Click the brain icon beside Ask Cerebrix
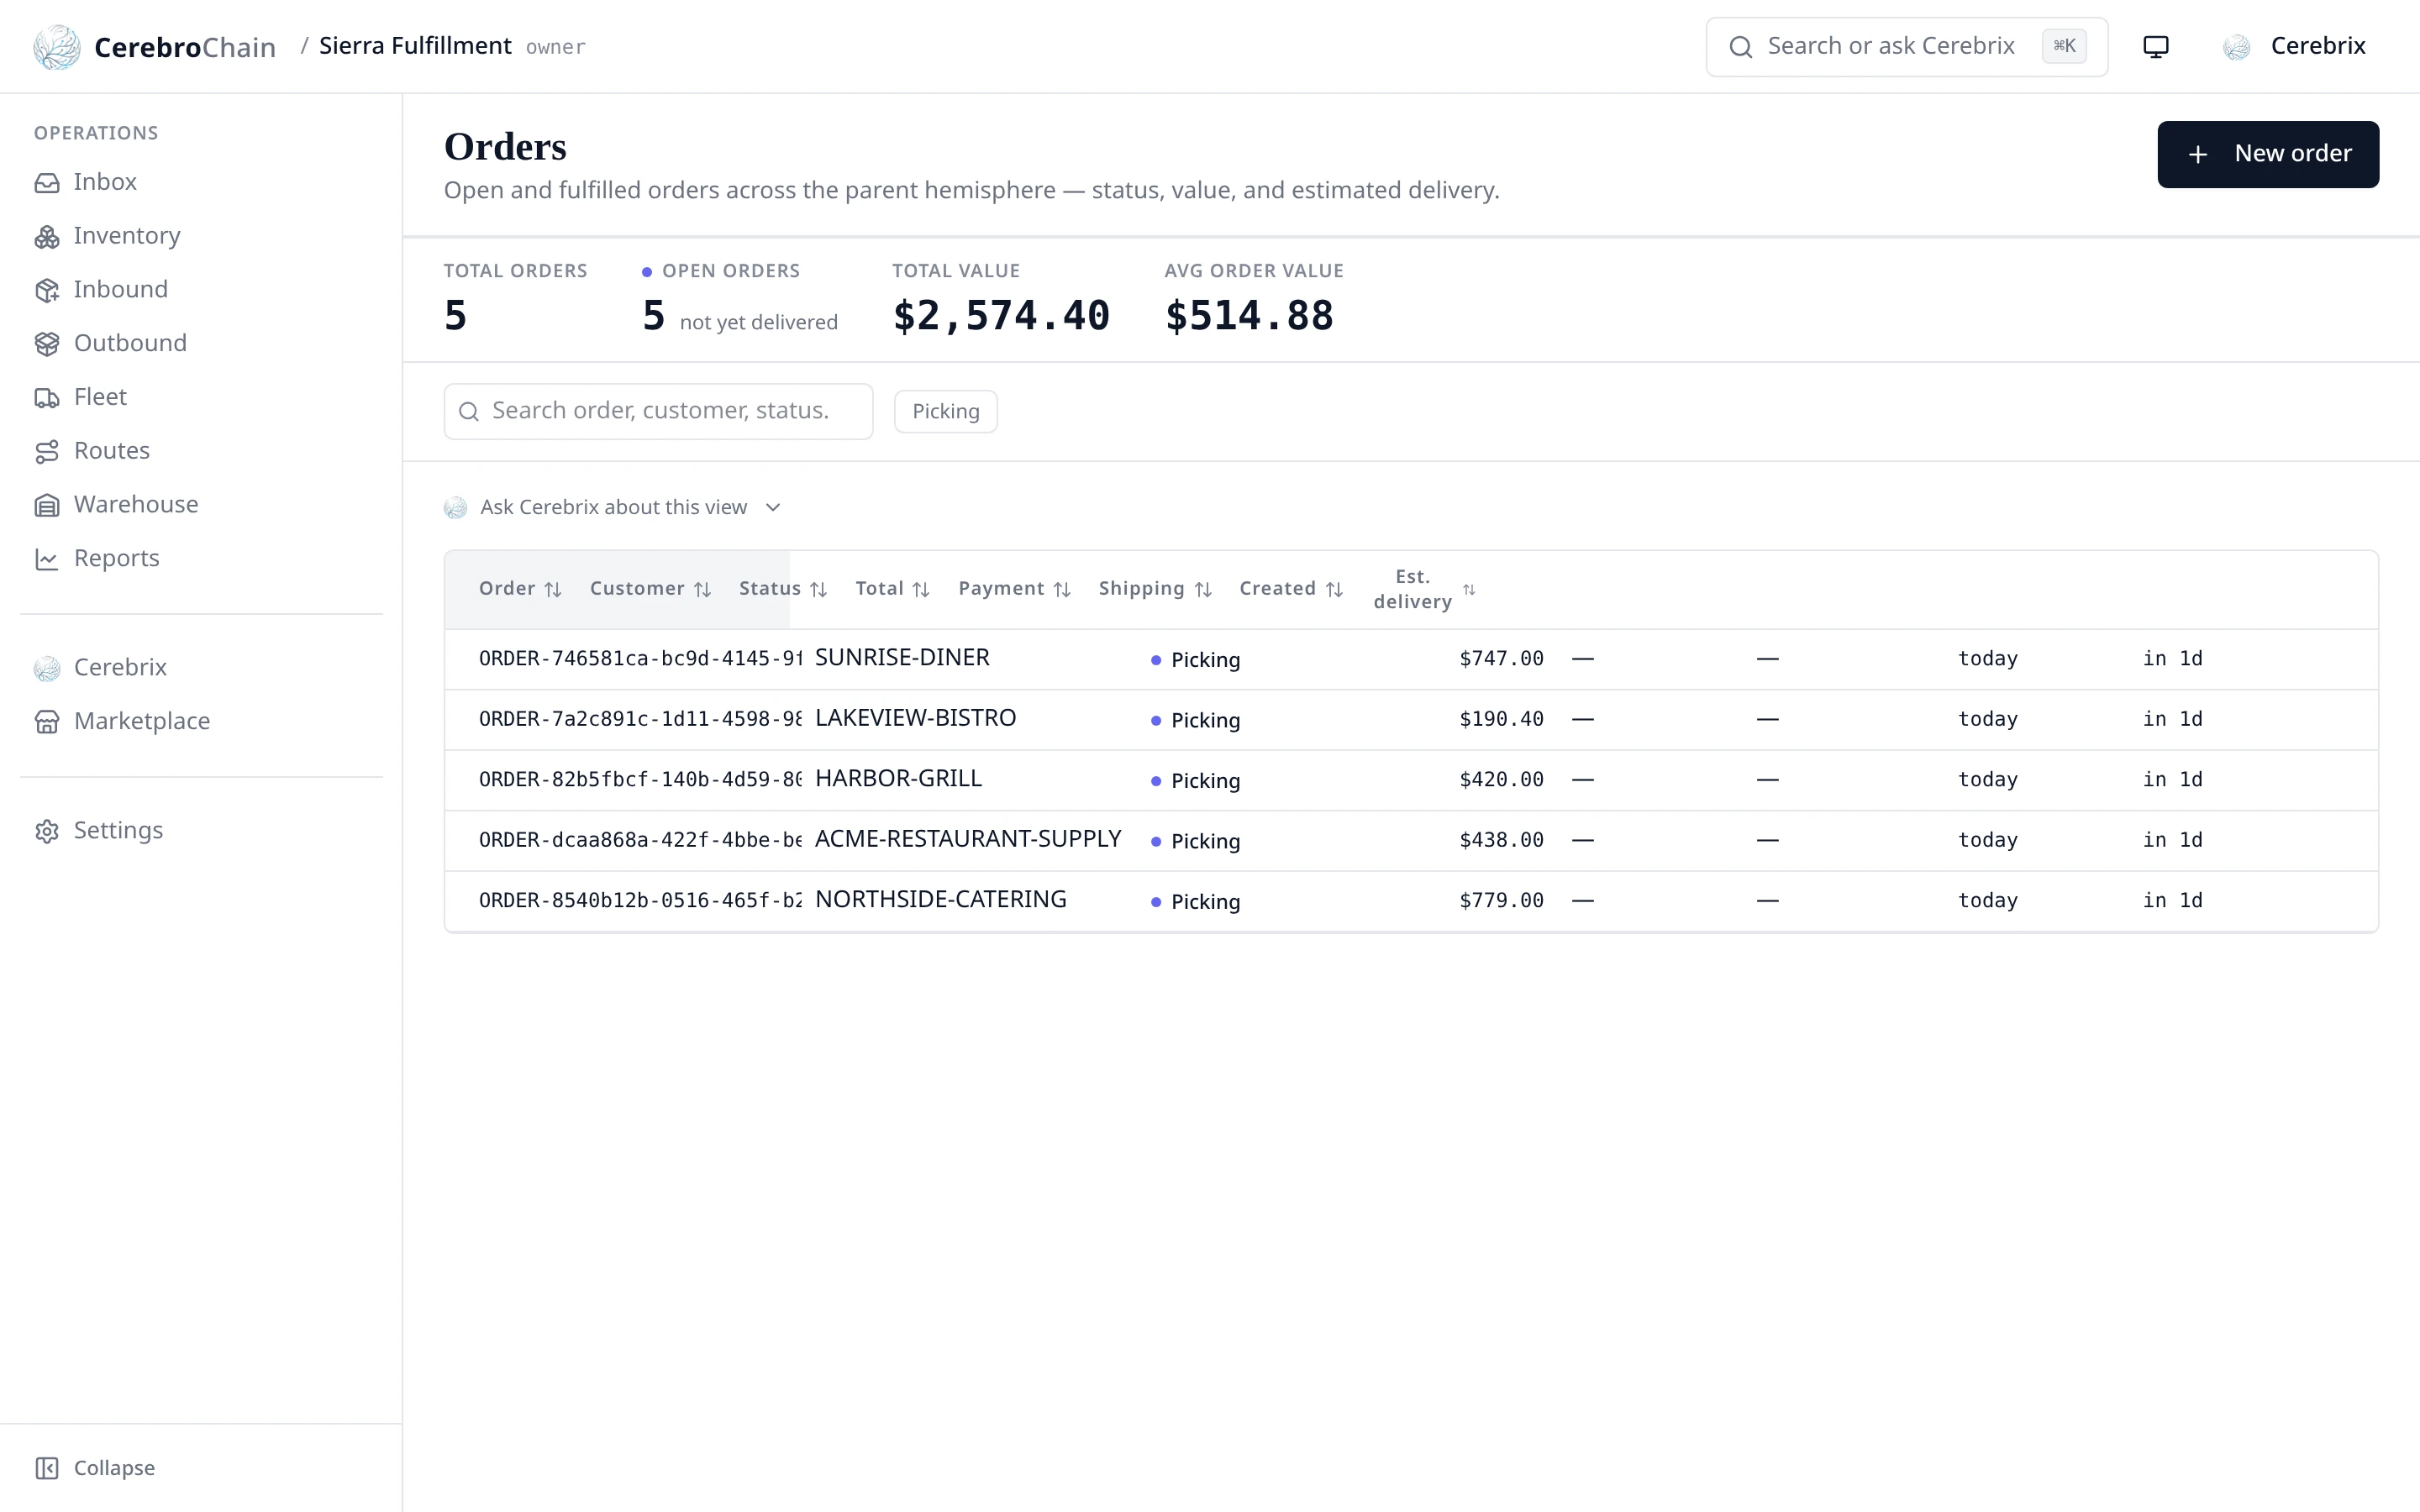 455,508
